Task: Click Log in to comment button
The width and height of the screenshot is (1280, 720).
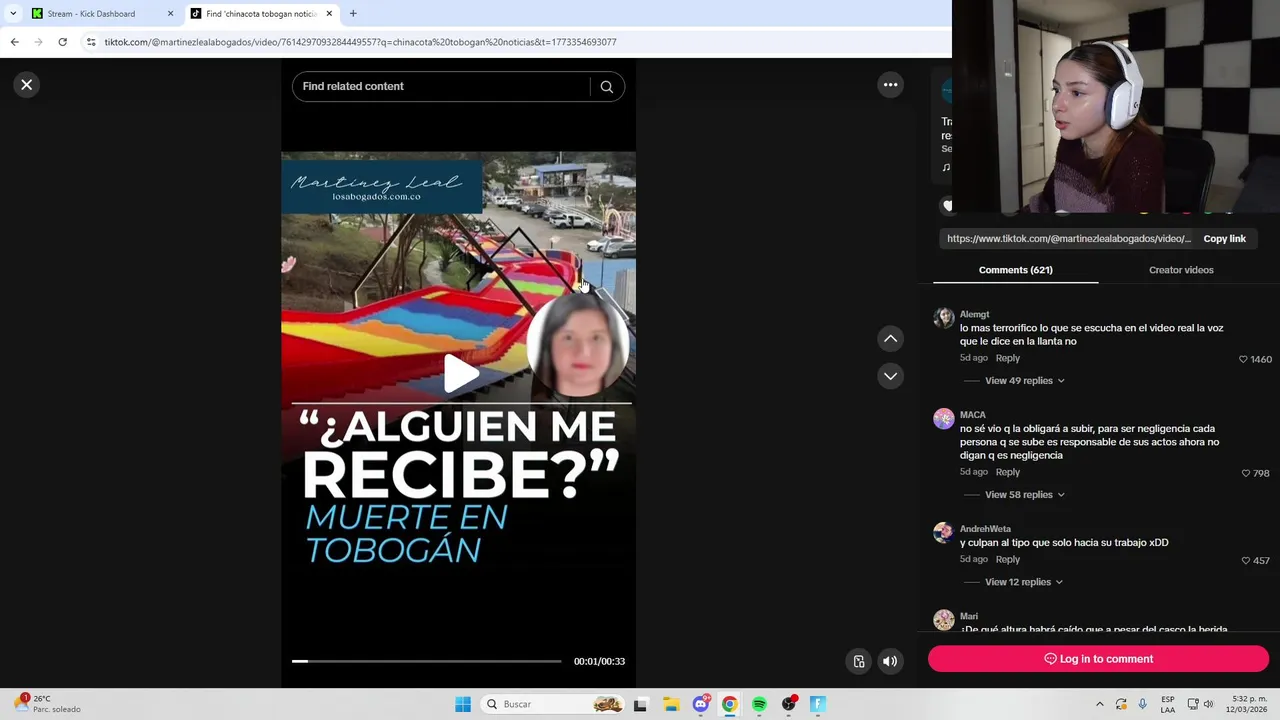Action: click(x=1098, y=659)
